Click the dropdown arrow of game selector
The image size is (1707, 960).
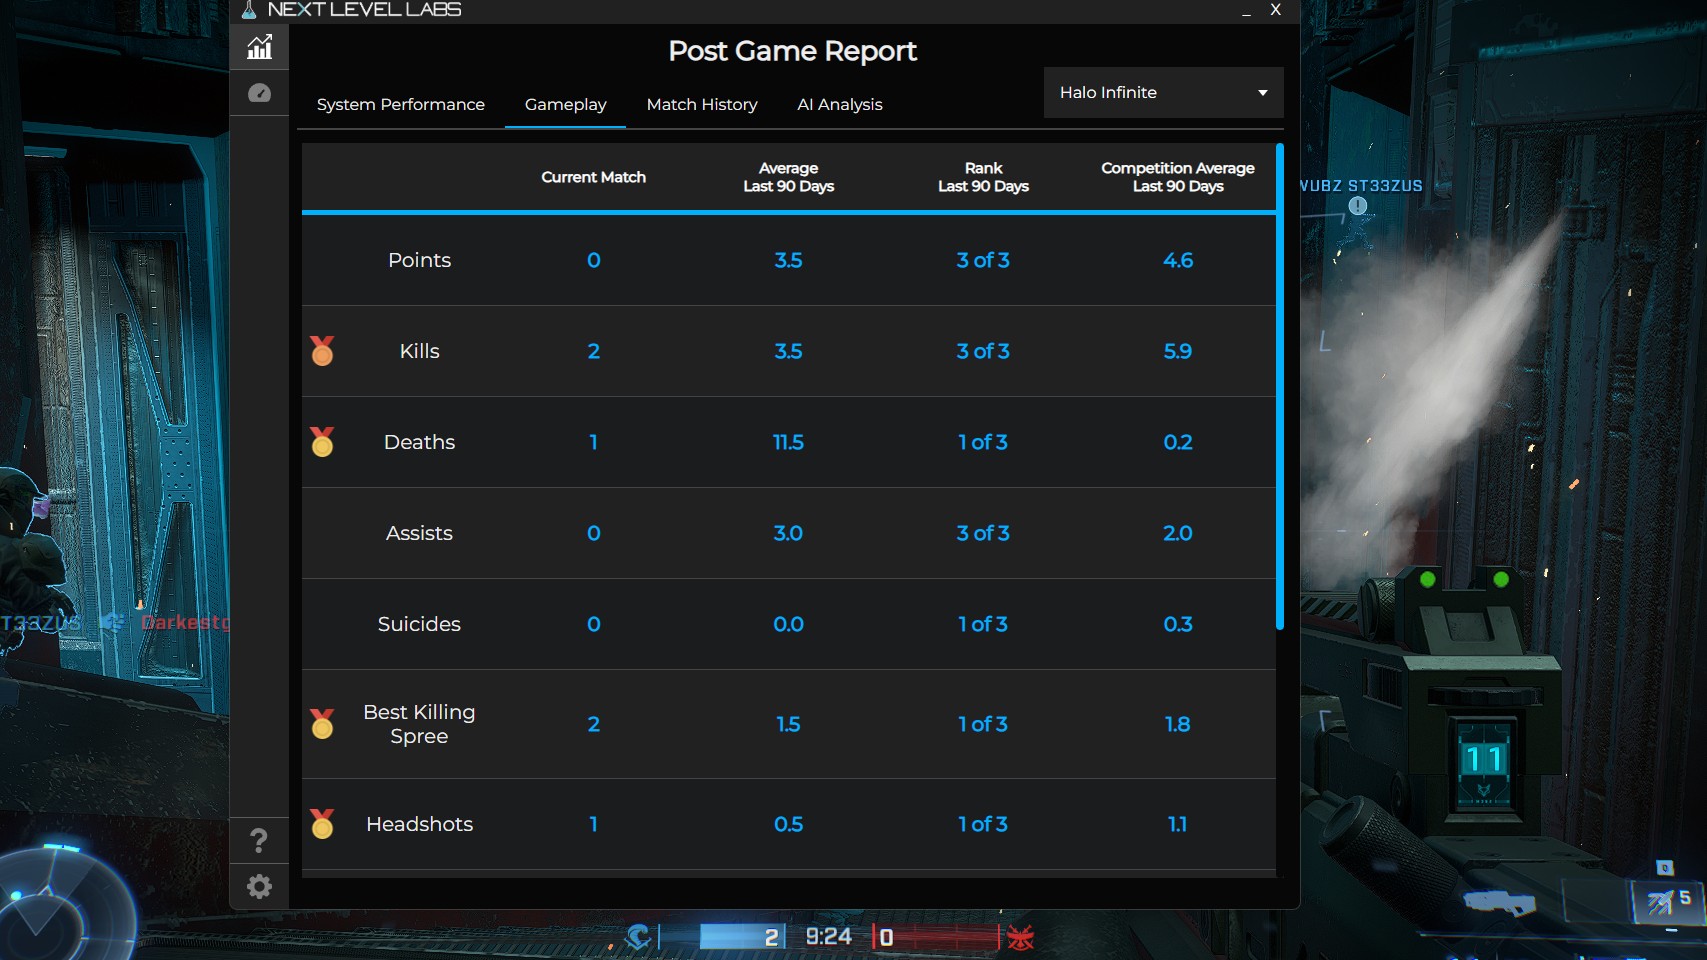pyautogui.click(x=1263, y=93)
